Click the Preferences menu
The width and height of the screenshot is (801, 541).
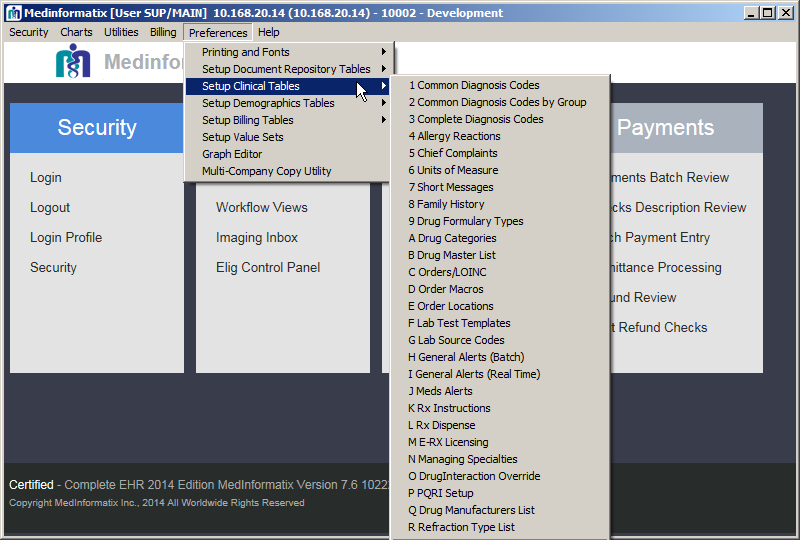218,33
